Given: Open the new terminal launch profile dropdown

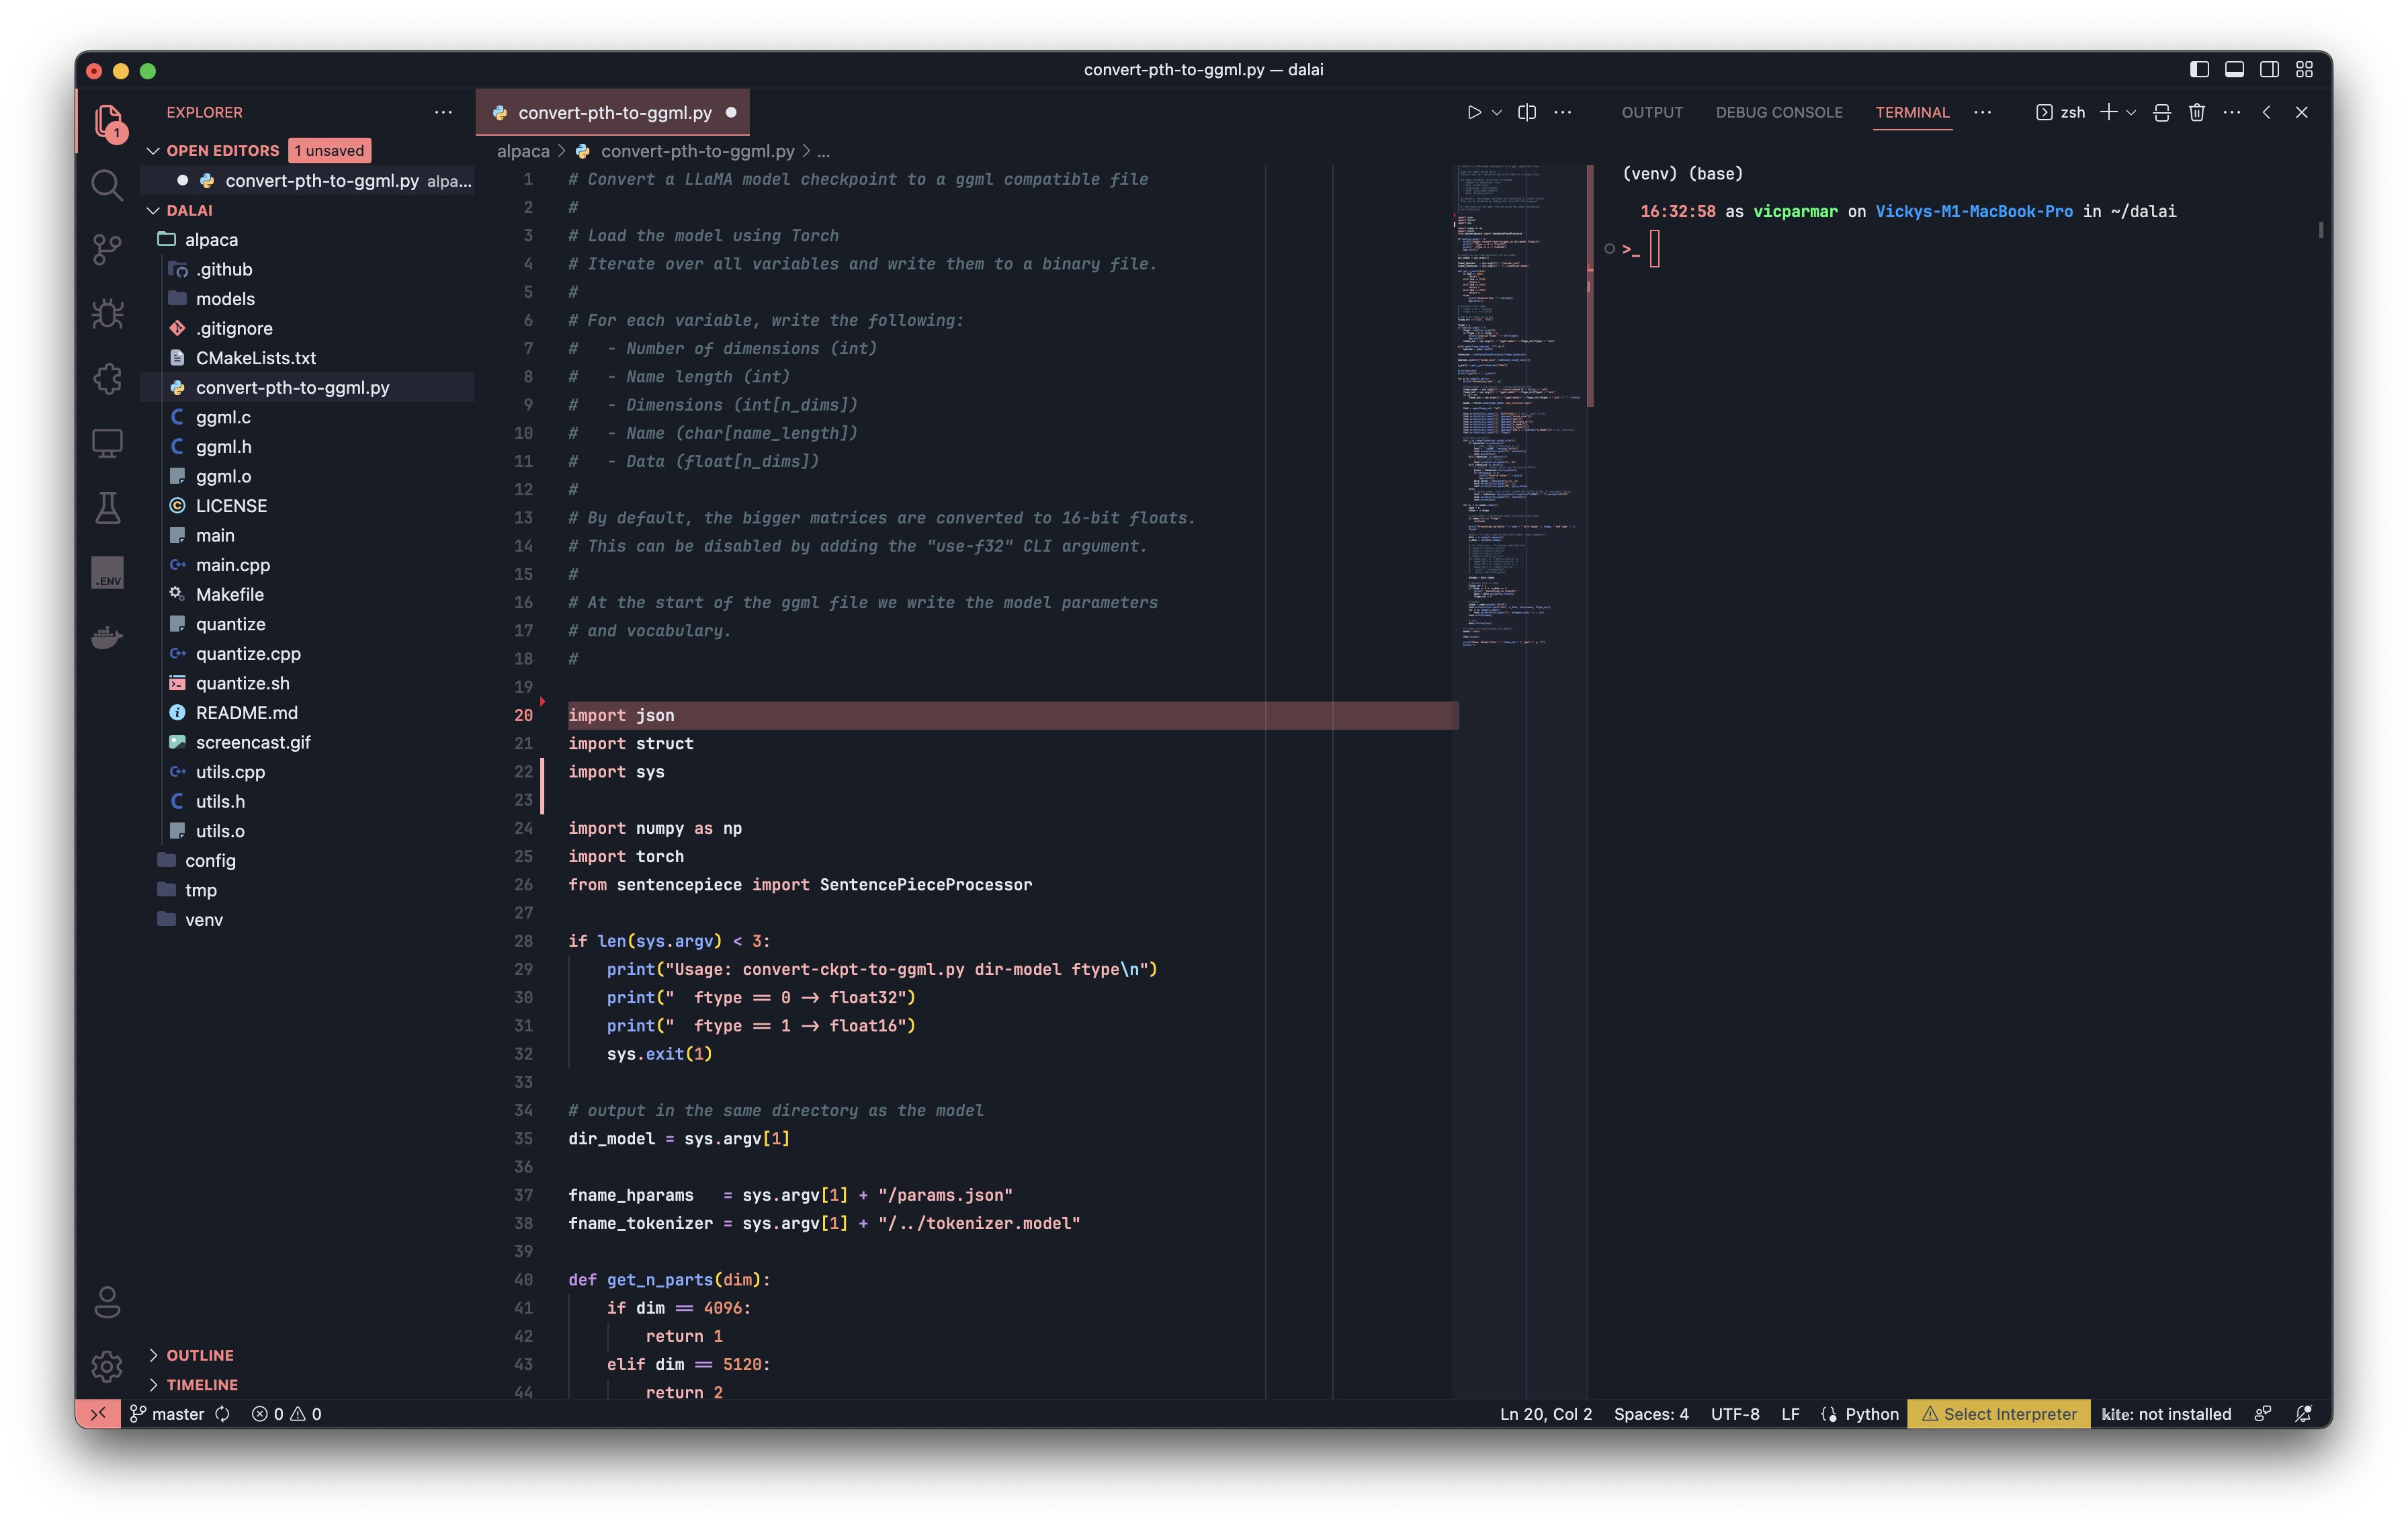Looking at the screenshot, I should coord(2131,113).
